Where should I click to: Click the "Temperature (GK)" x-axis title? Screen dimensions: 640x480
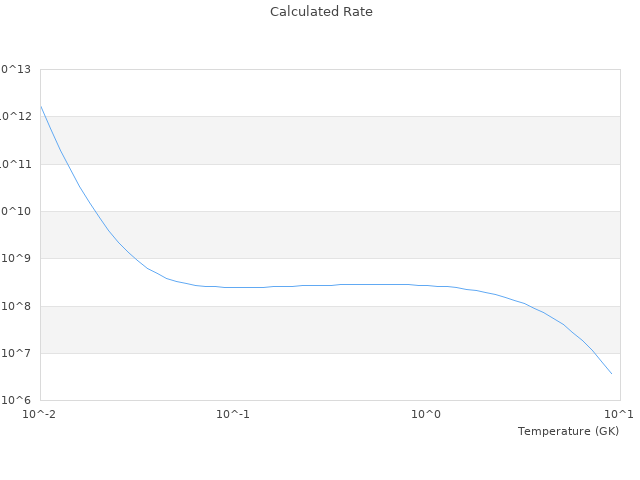click(568, 431)
